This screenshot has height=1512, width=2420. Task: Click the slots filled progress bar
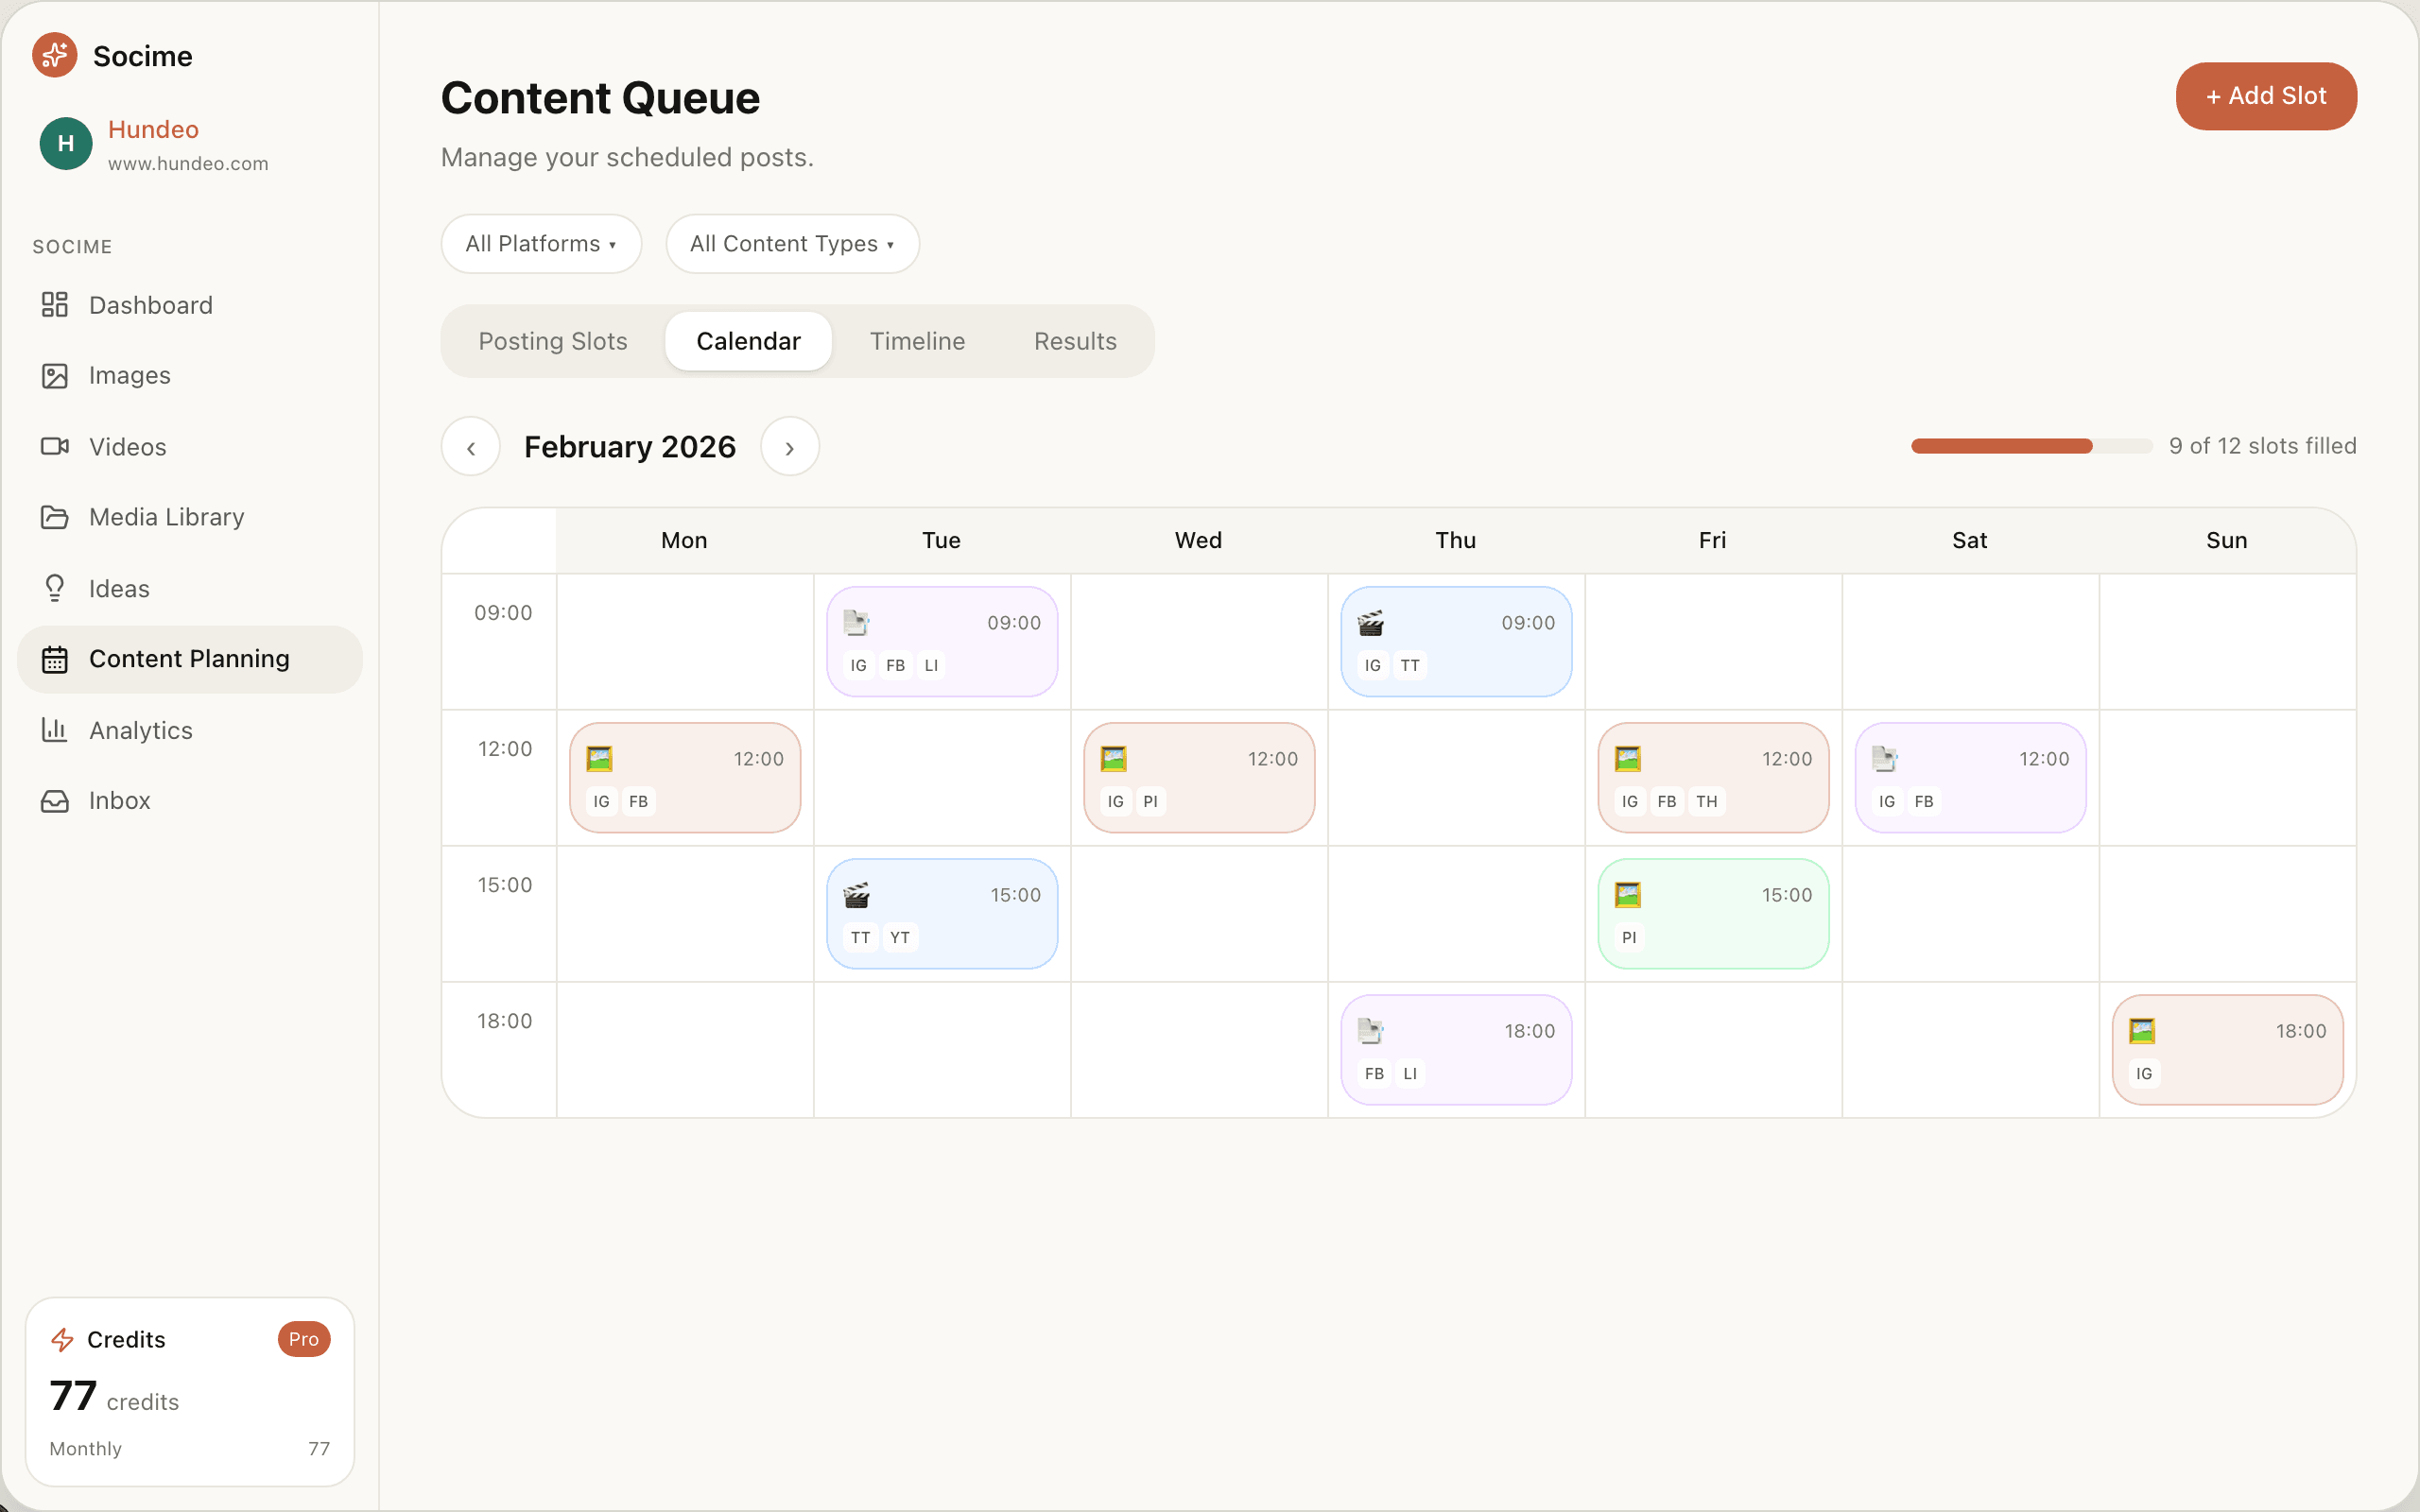(2030, 446)
